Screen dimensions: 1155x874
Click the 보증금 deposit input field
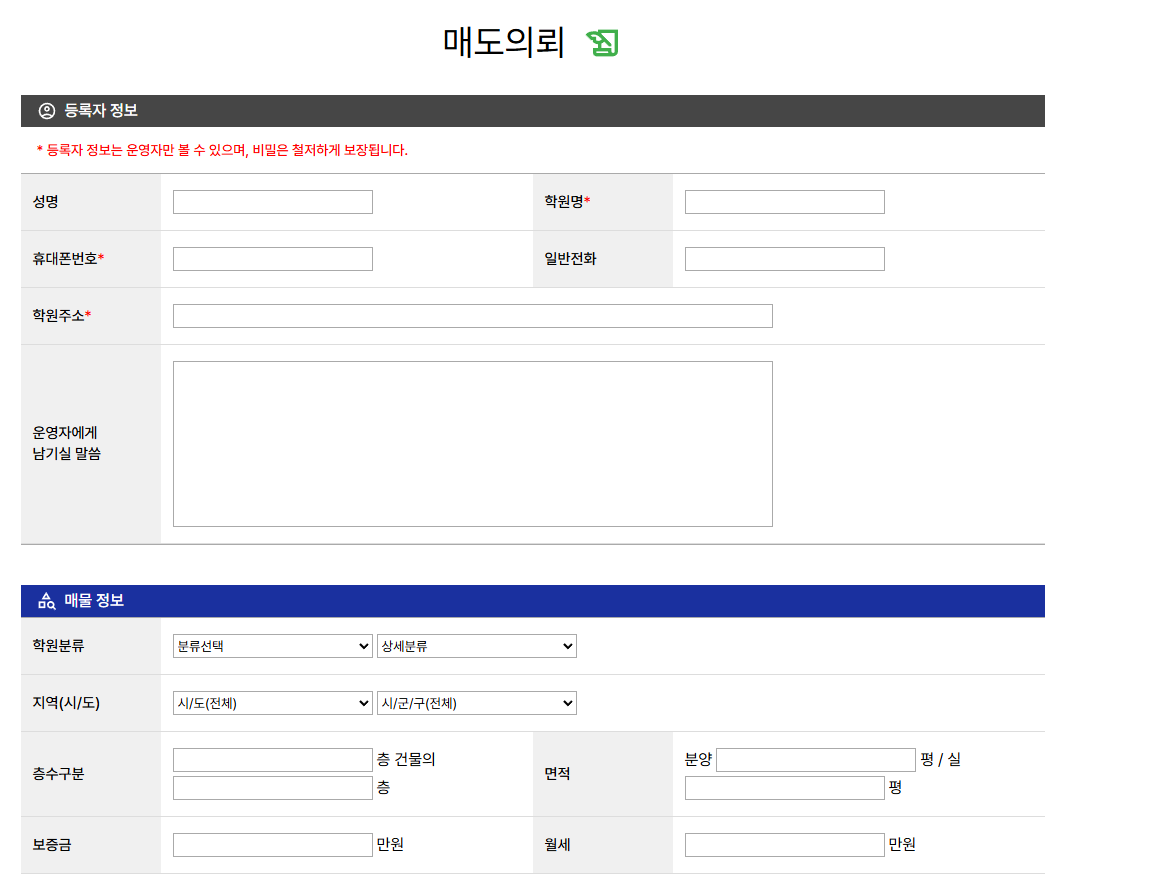(272, 845)
